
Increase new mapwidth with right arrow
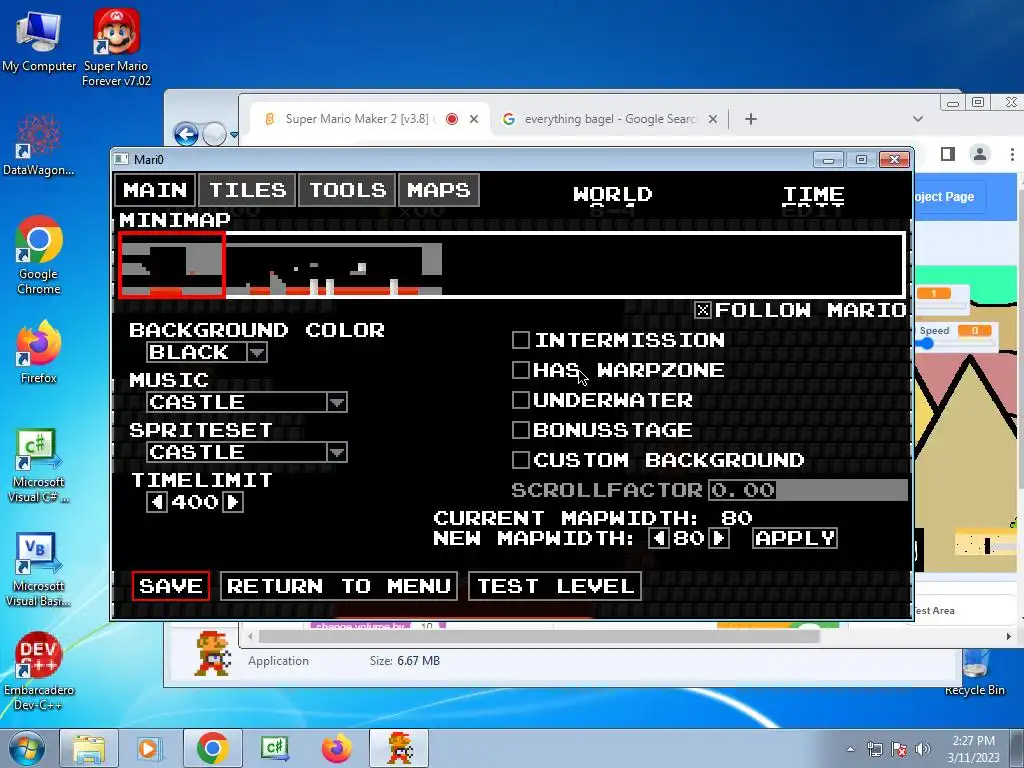(718, 538)
